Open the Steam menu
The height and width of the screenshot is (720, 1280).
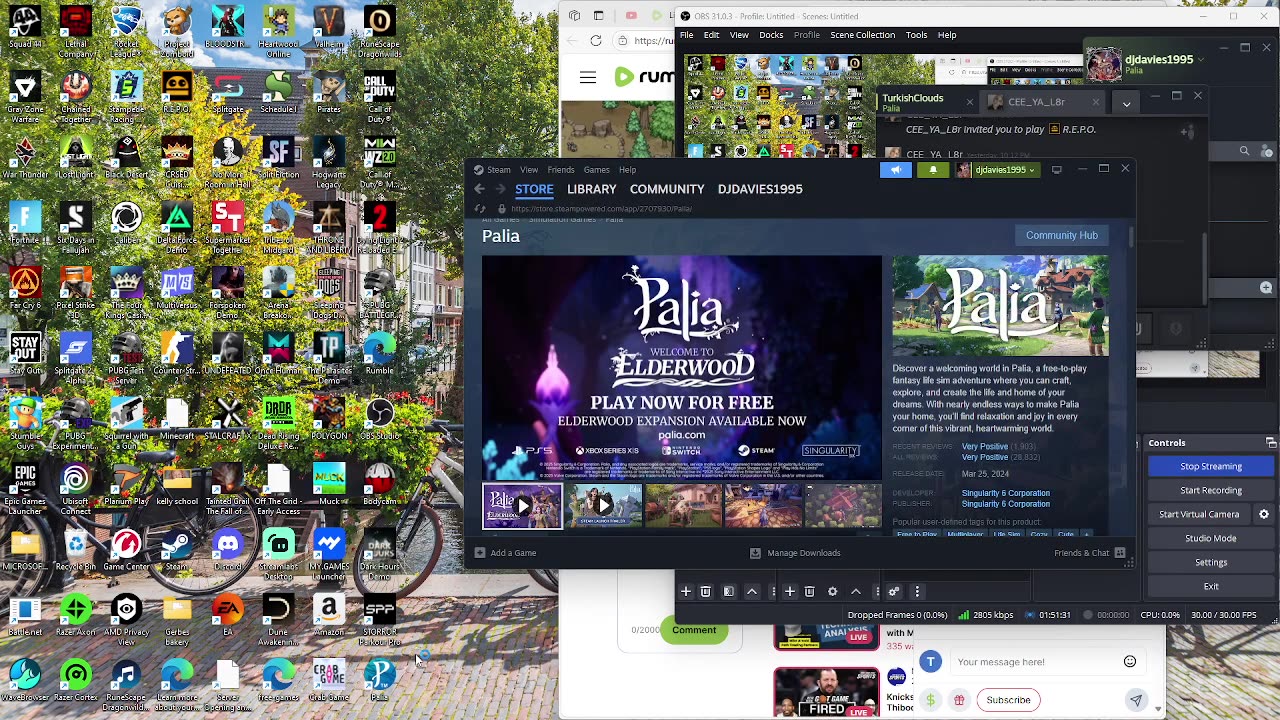coord(498,170)
